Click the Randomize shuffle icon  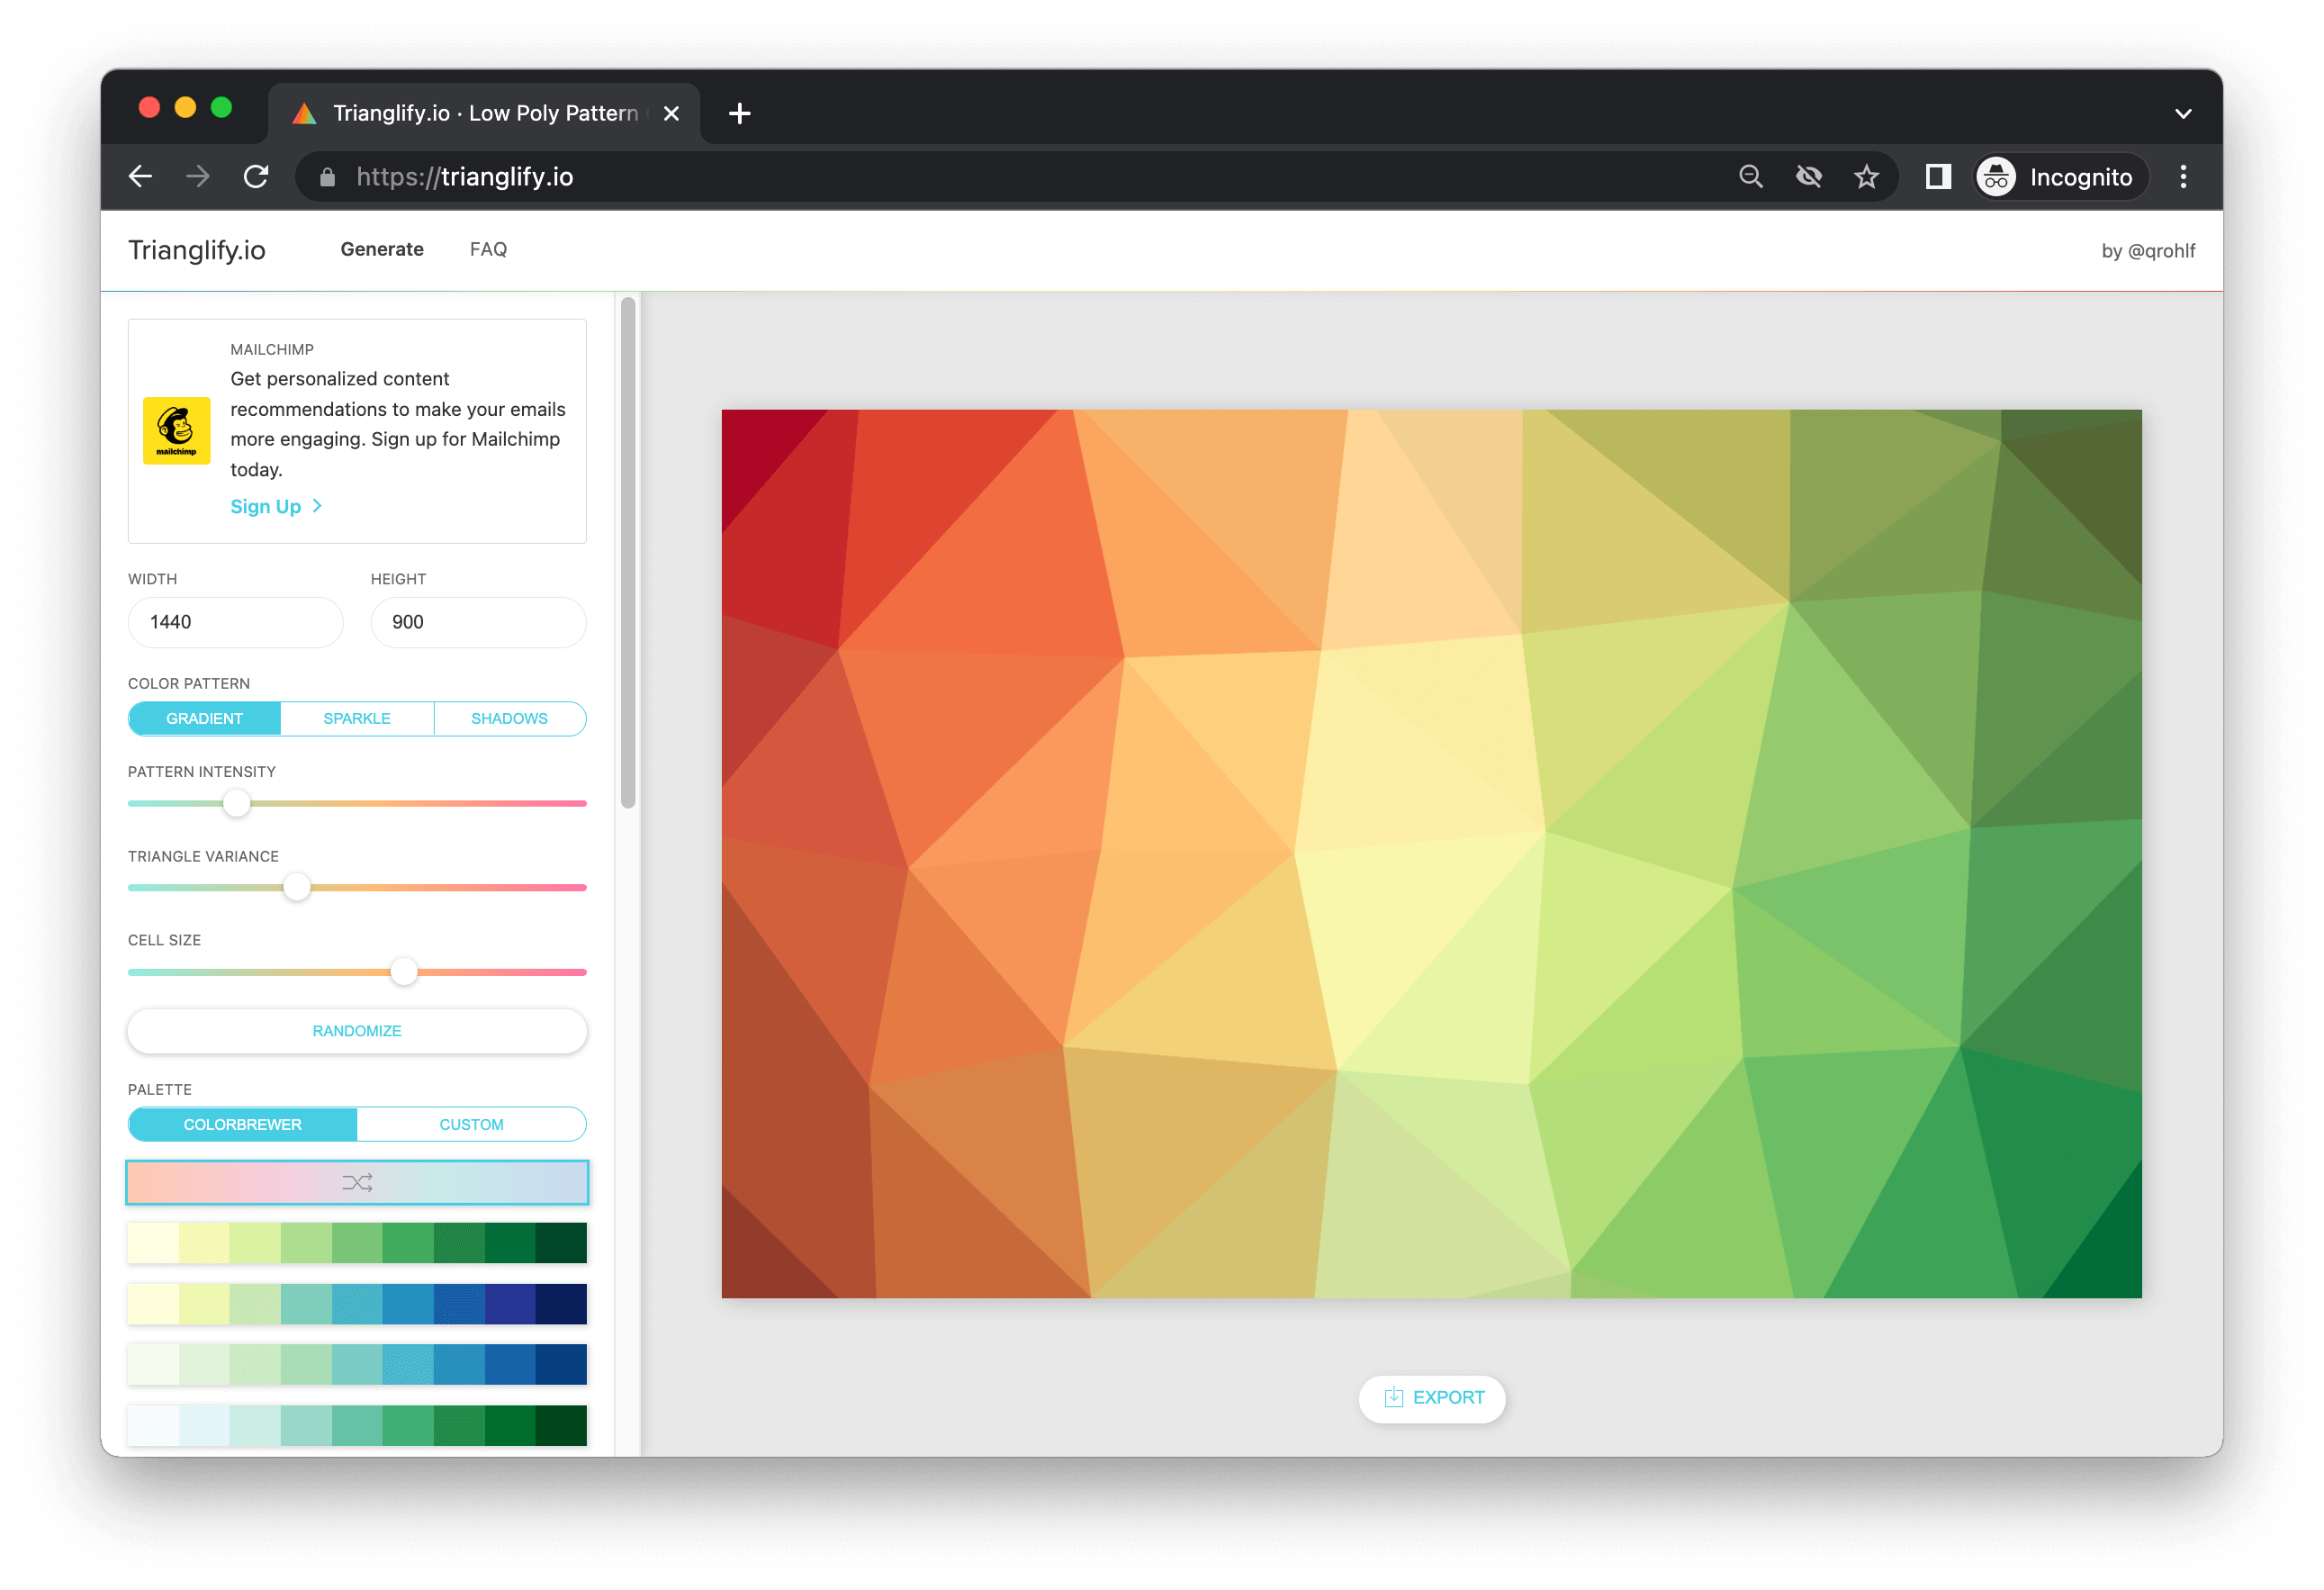click(x=356, y=1182)
